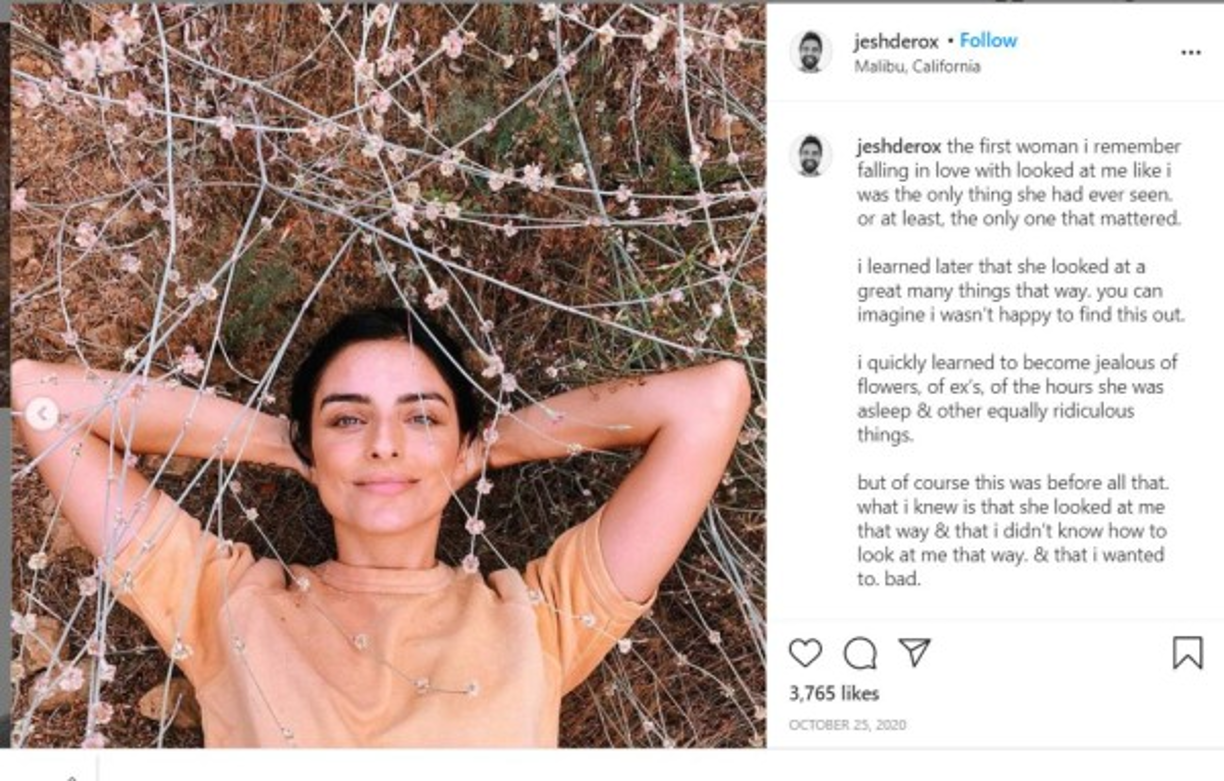
Task: Click the bold jeshderox username starting the caption
Action: (899, 146)
